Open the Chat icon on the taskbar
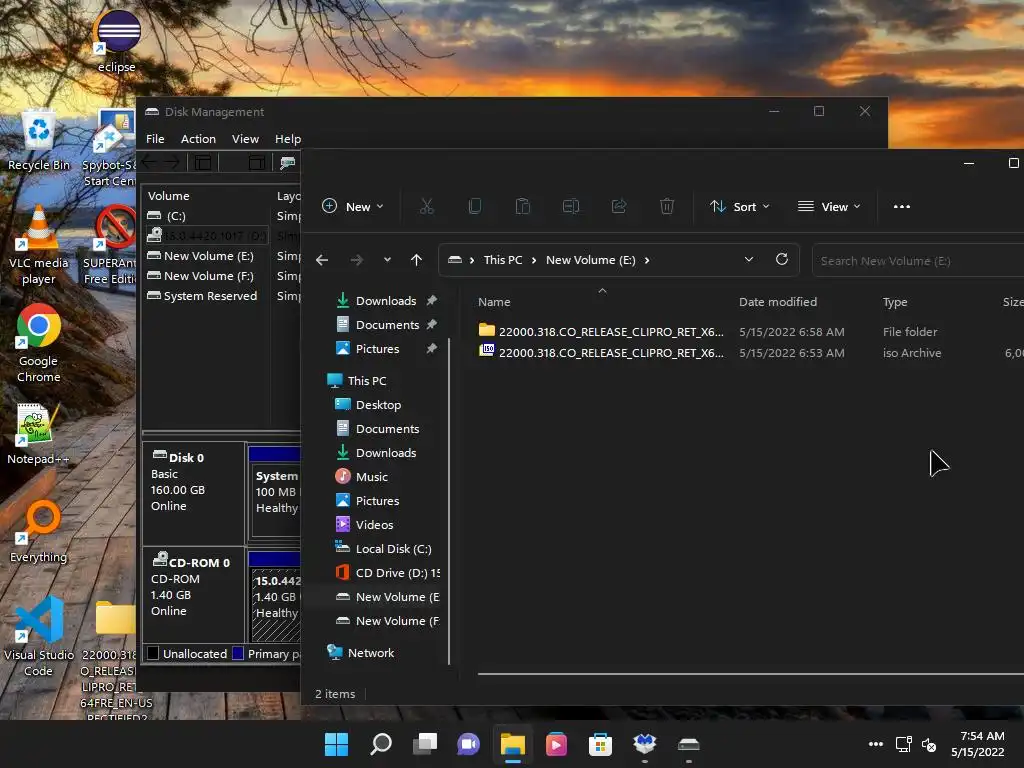This screenshot has height=768, width=1024. (x=468, y=744)
